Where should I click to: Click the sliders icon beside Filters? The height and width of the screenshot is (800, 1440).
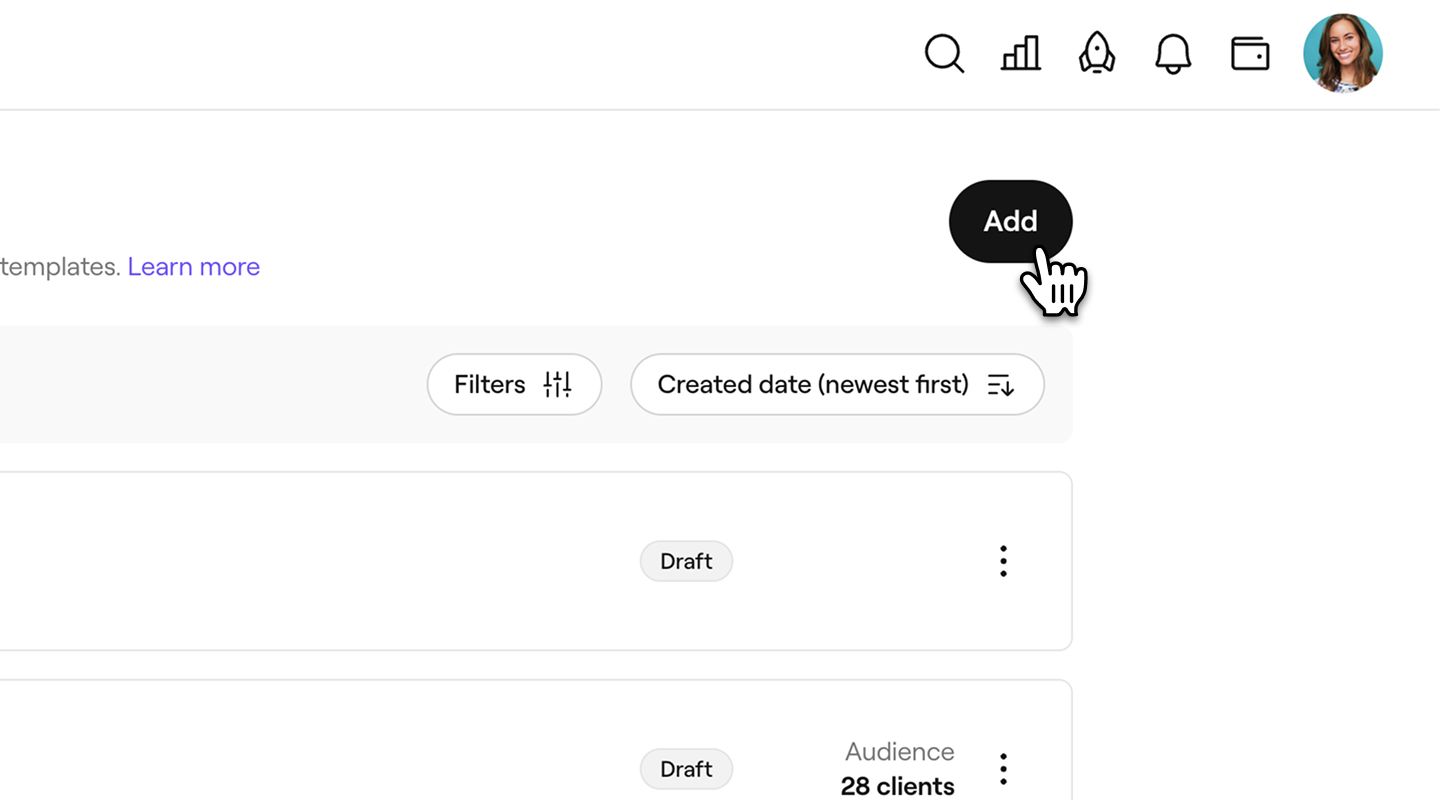557,385
